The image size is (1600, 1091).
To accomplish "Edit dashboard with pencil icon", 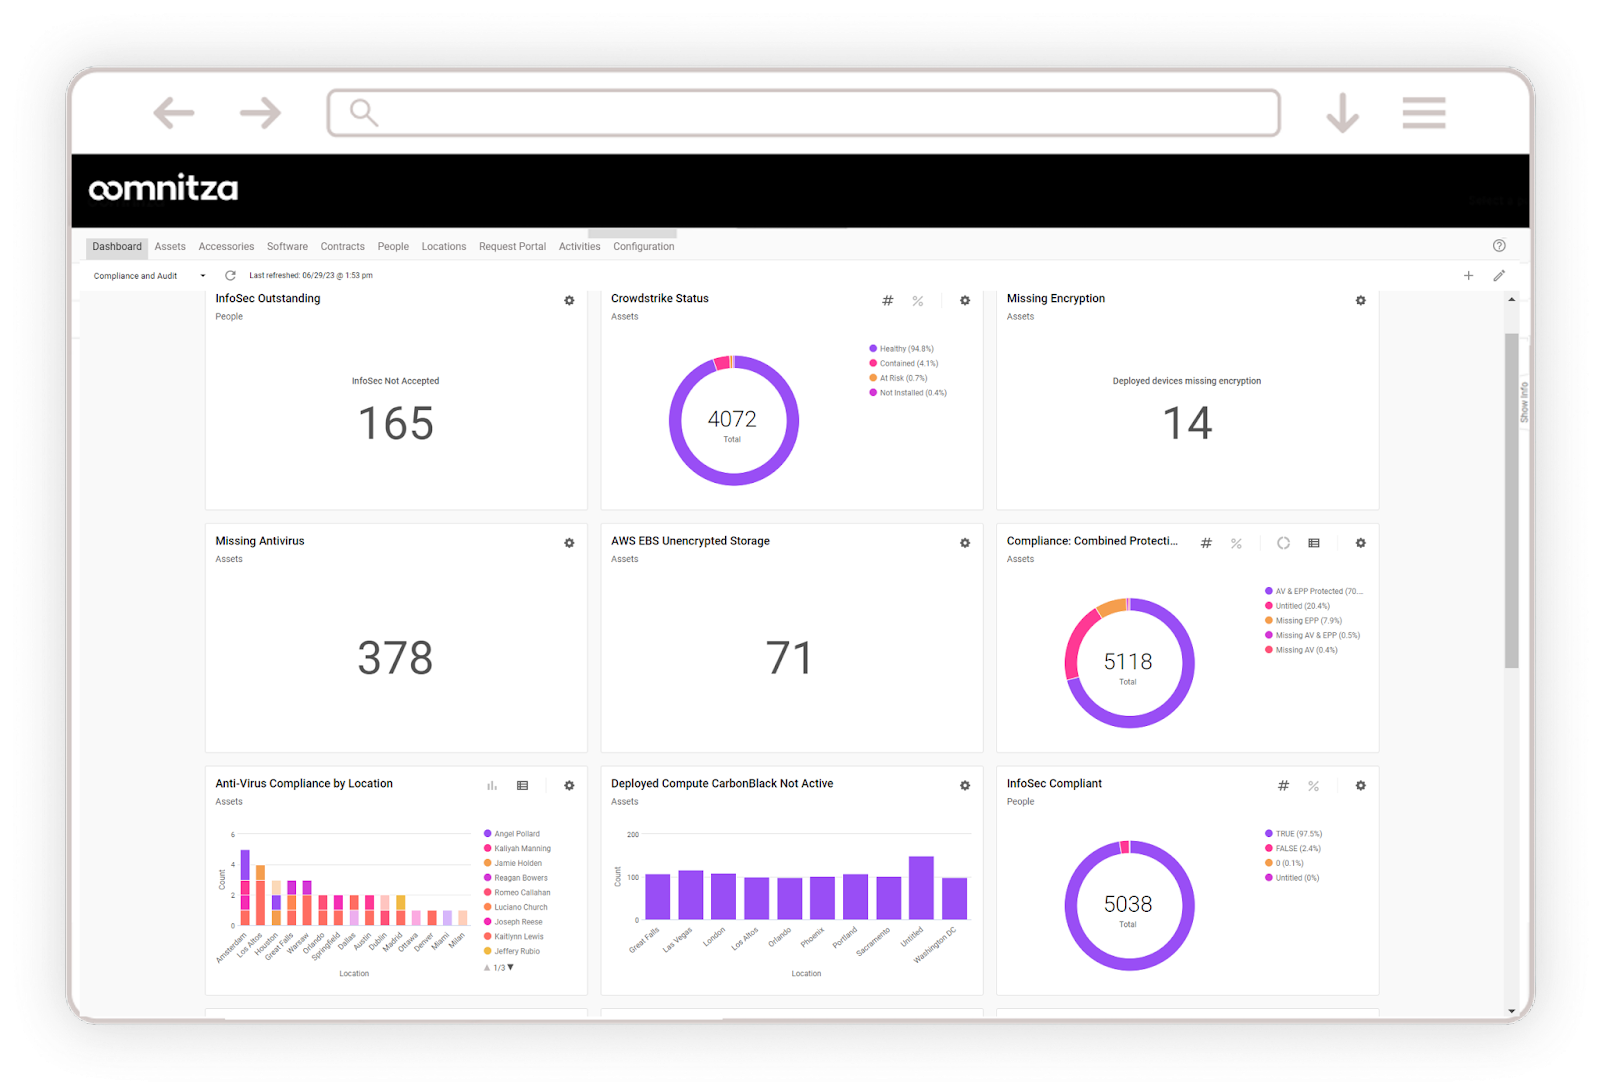I will (1499, 275).
